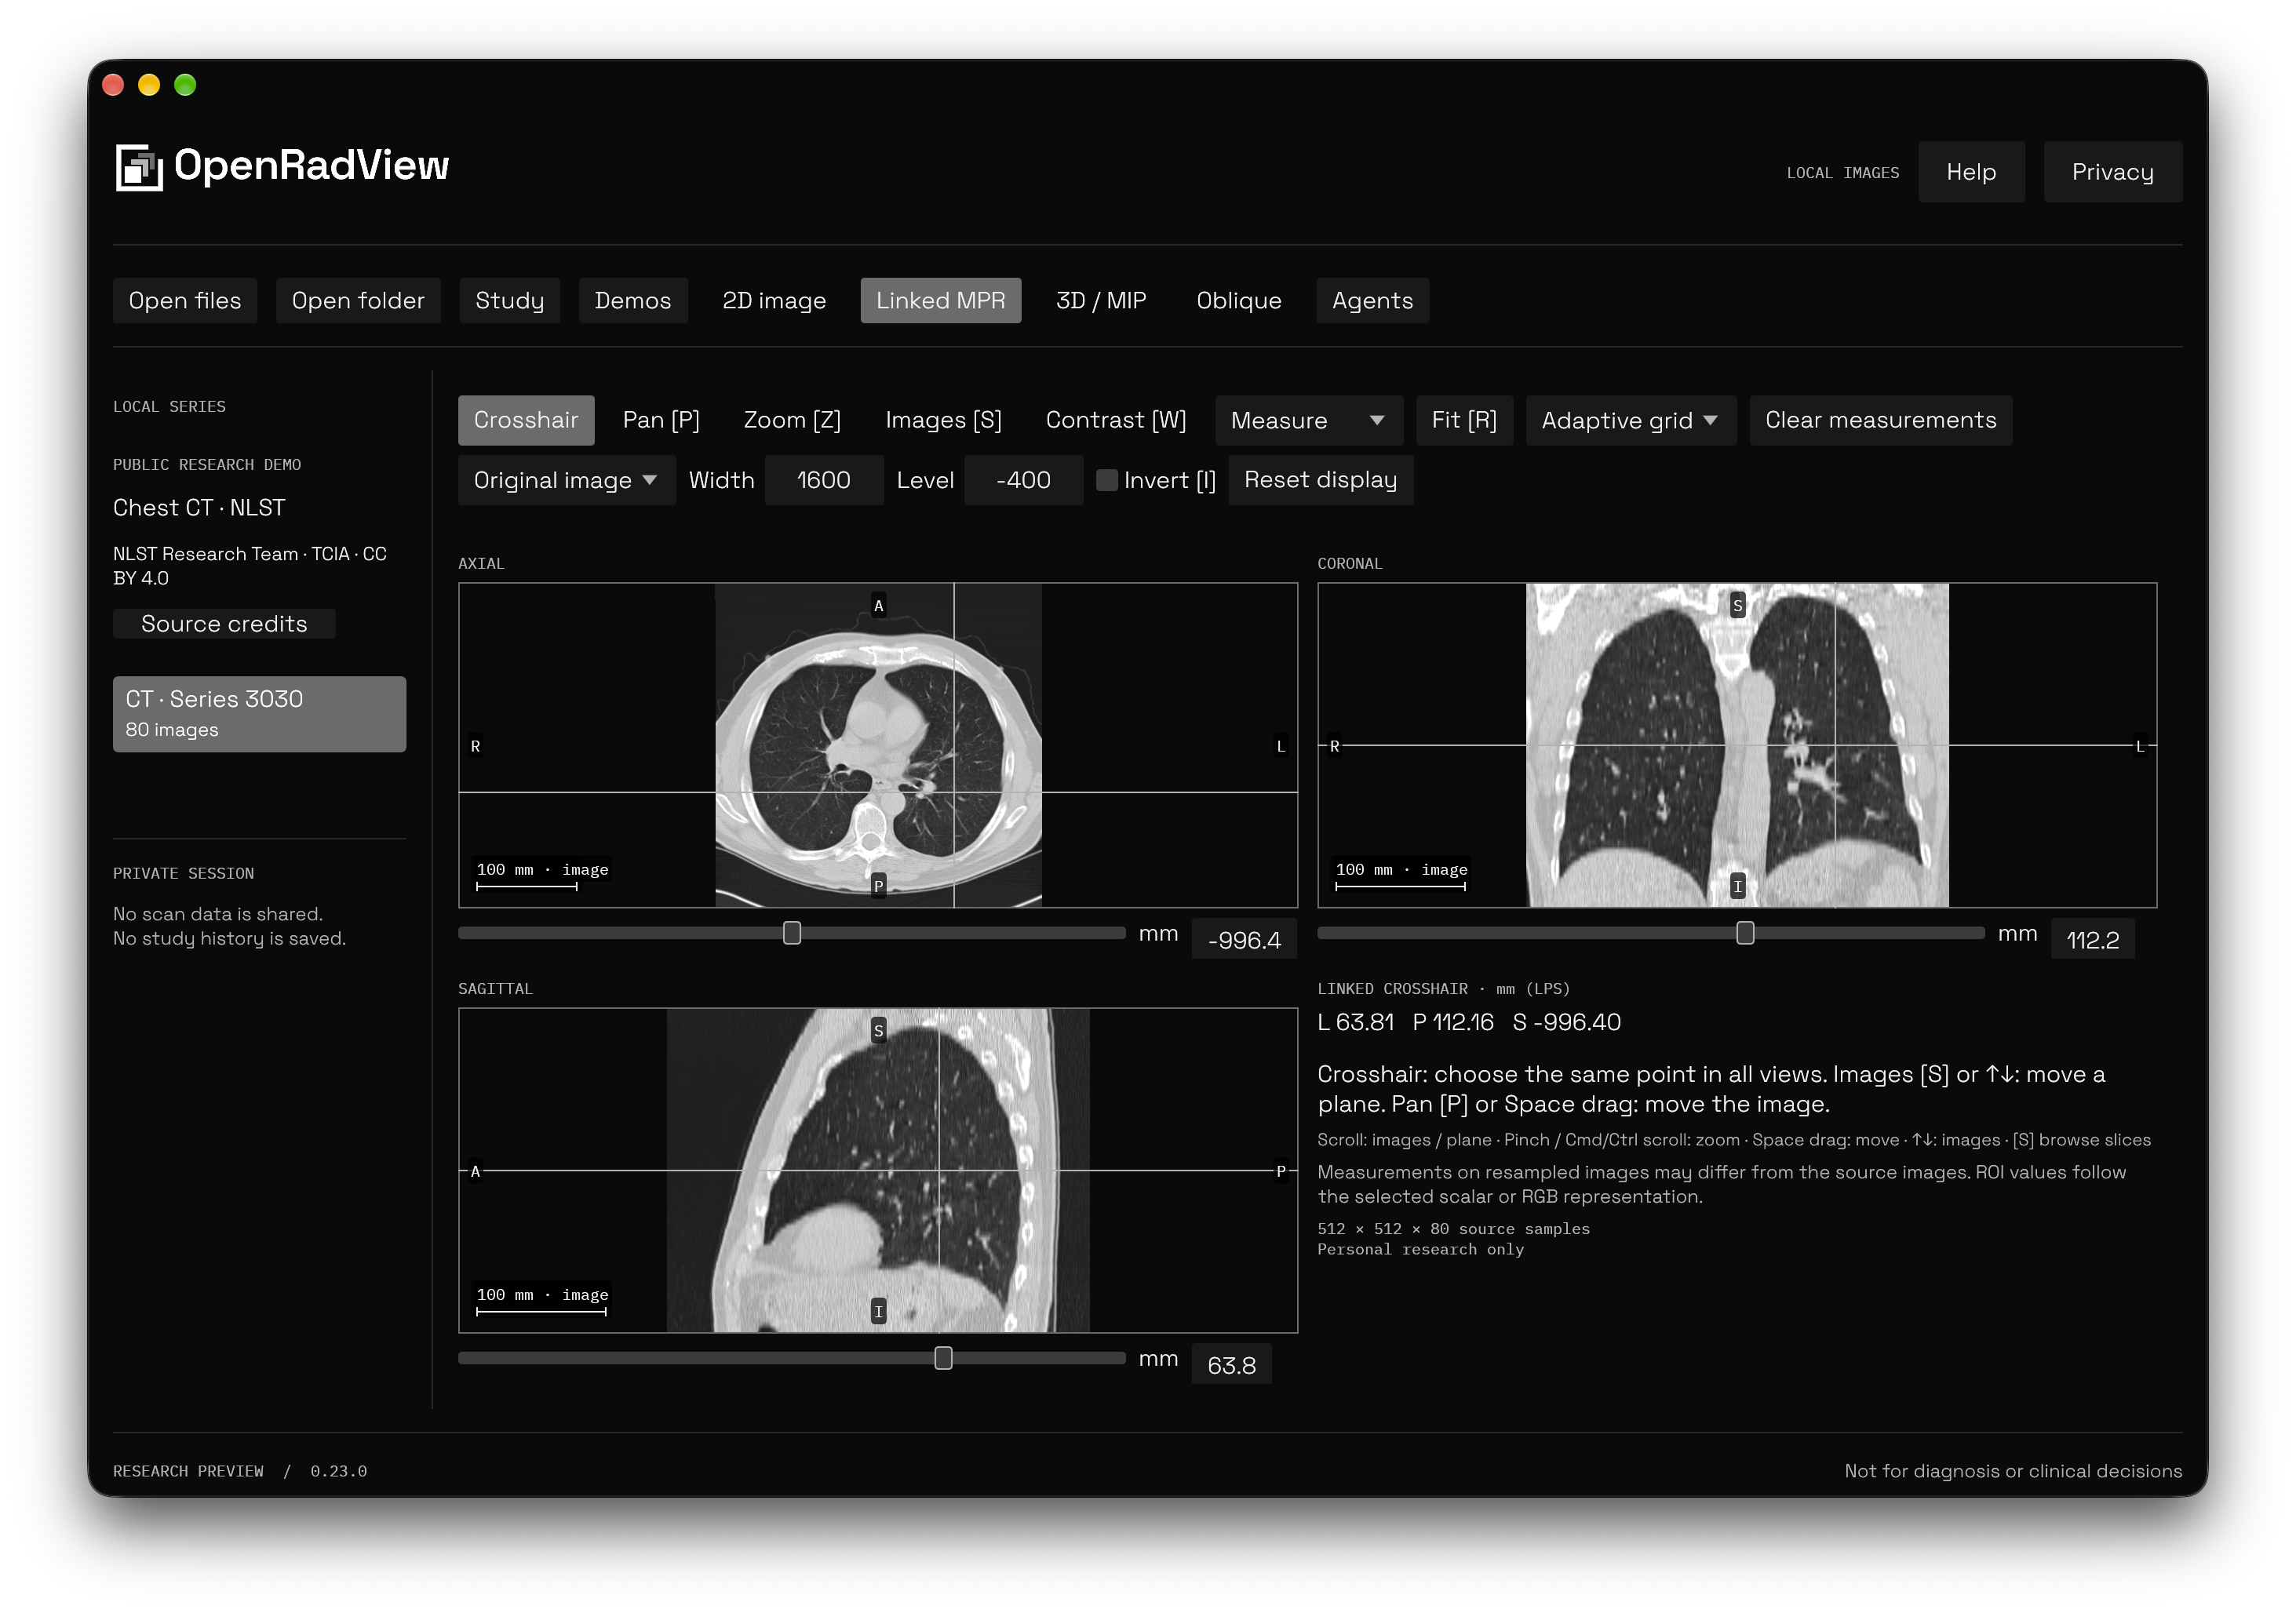2296x1613 pixels.
Task: Click the macOS green fullscreen button
Action: click(x=185, y=85)
